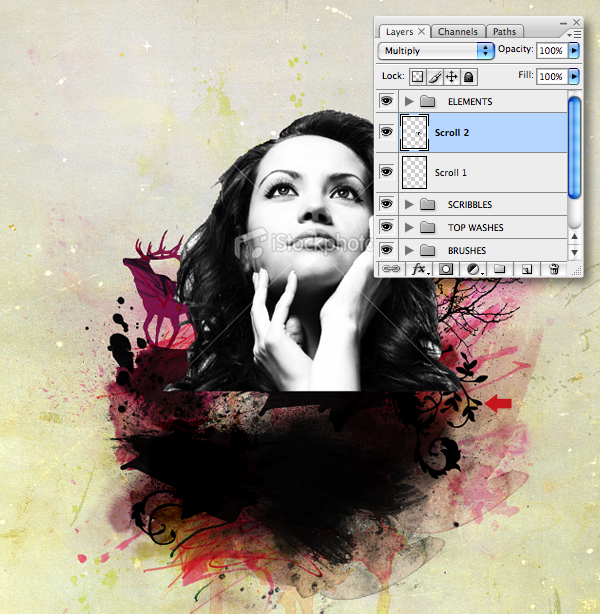The image size is (600, 614).
Task: Click the ELEMENTS folder icon
Action: 427,102
